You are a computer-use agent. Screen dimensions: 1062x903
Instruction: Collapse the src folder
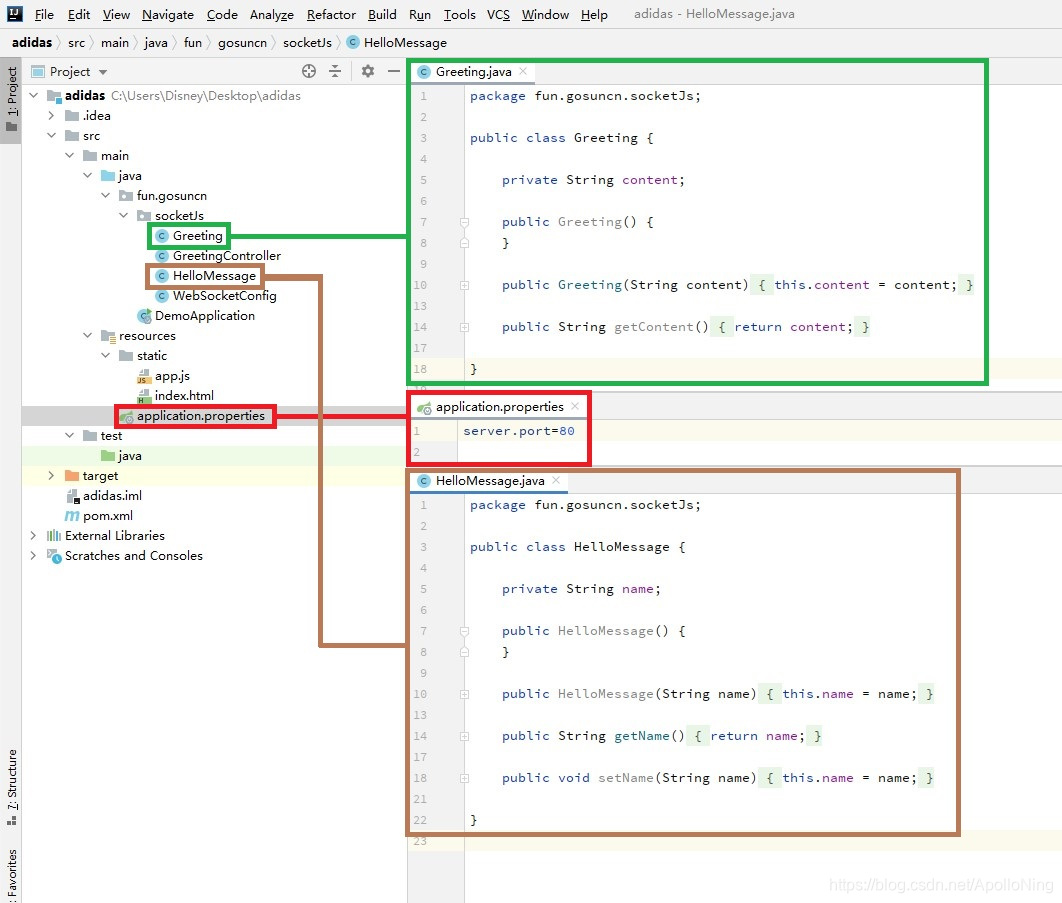coord(51,135)
